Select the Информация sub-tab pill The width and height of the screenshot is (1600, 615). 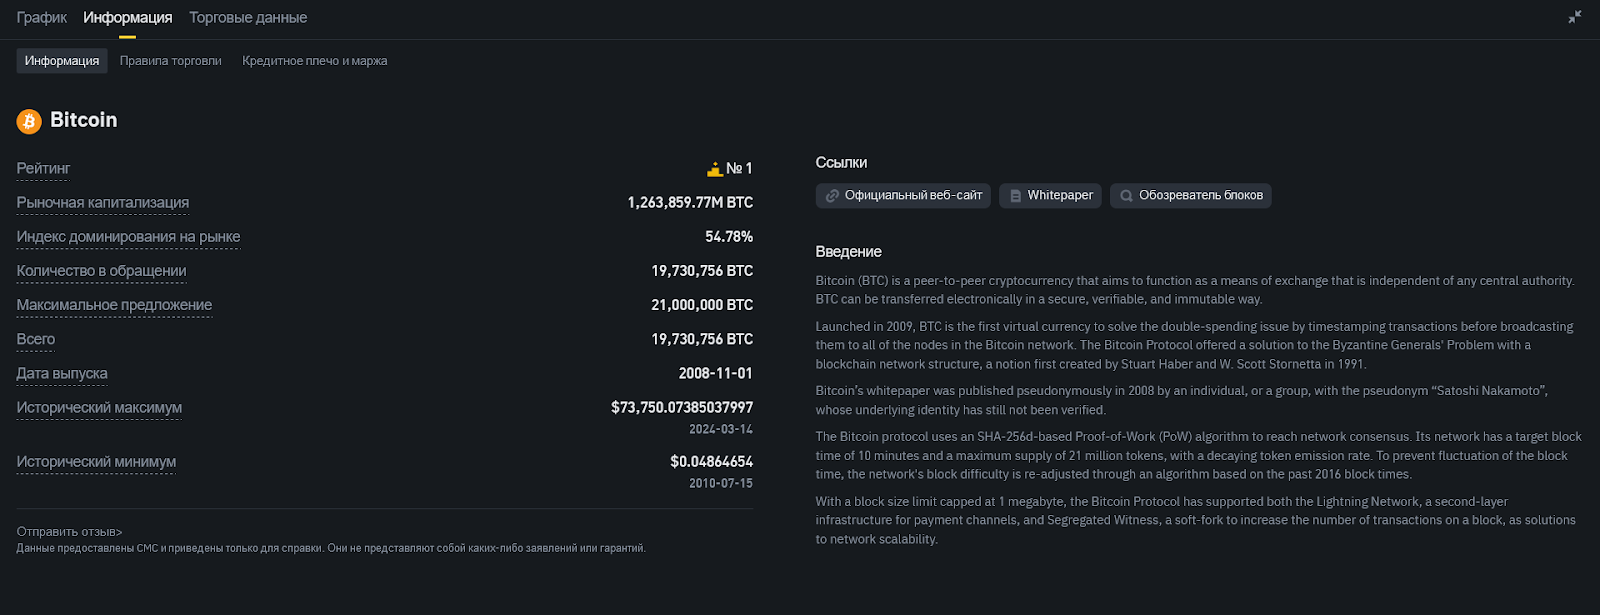[62, 61]
